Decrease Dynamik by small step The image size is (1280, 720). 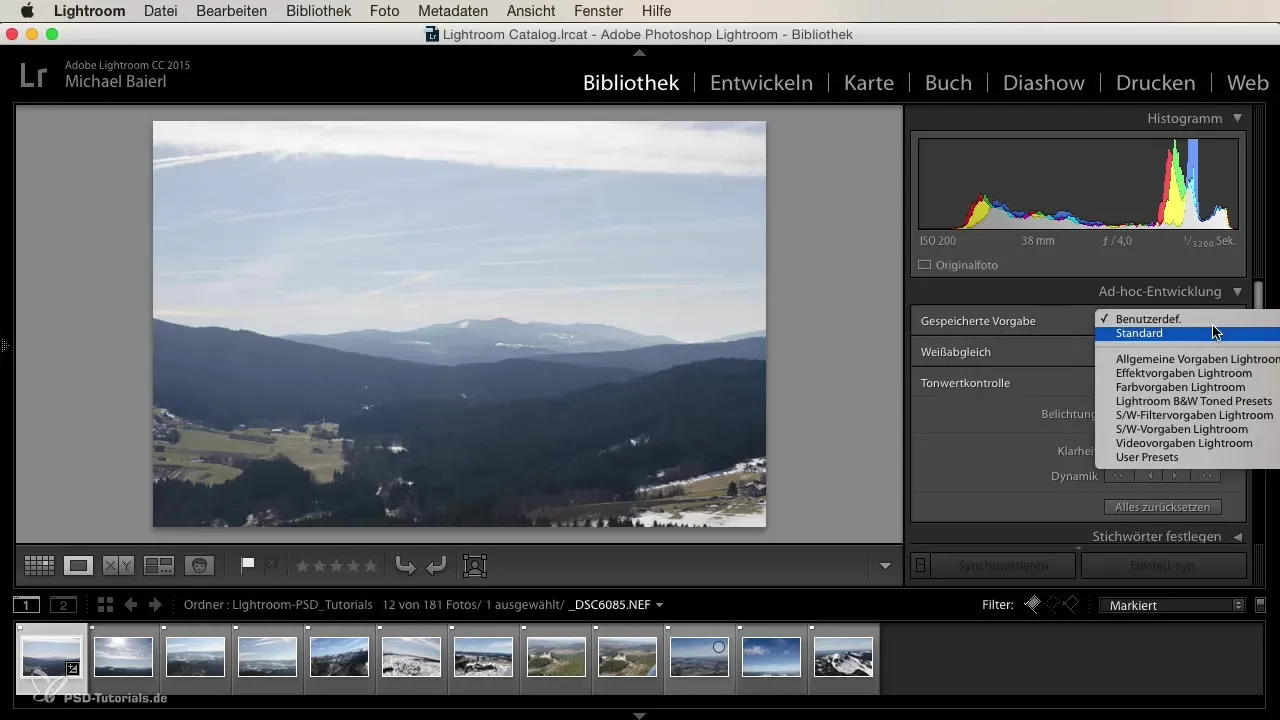tap(1148, 476)
